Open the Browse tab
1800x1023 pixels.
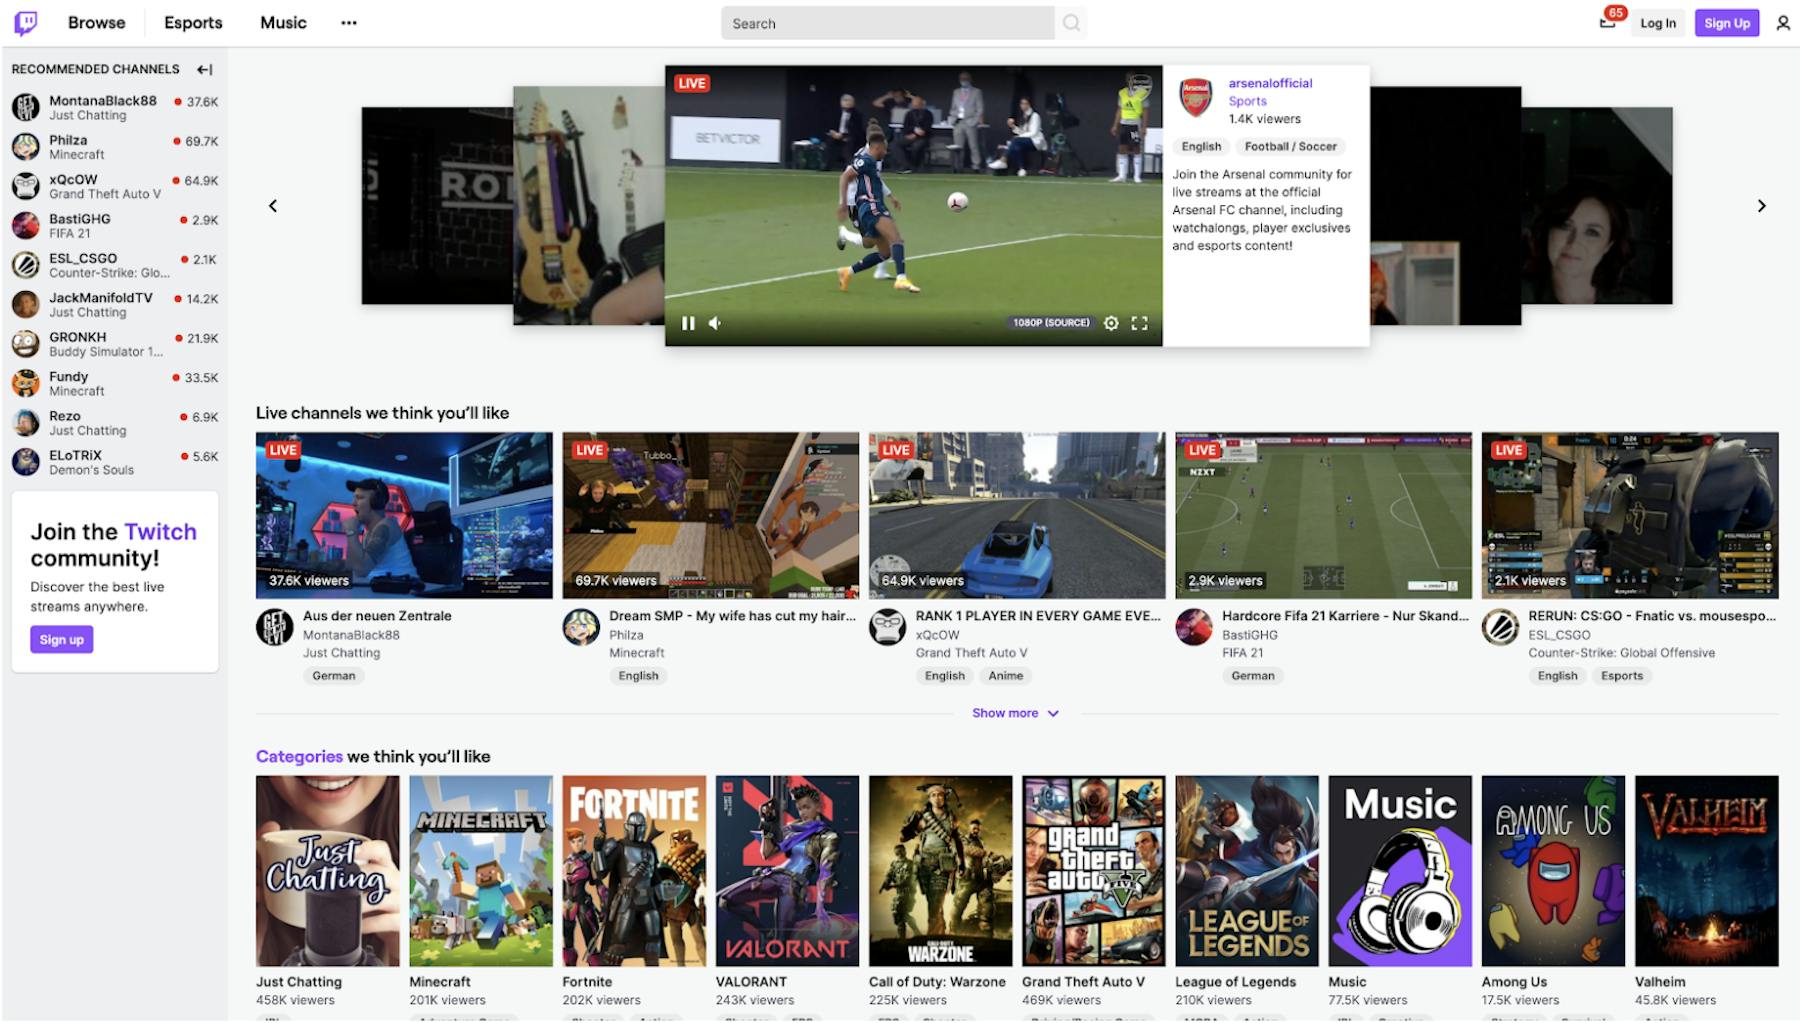click(x=97, y=22)
